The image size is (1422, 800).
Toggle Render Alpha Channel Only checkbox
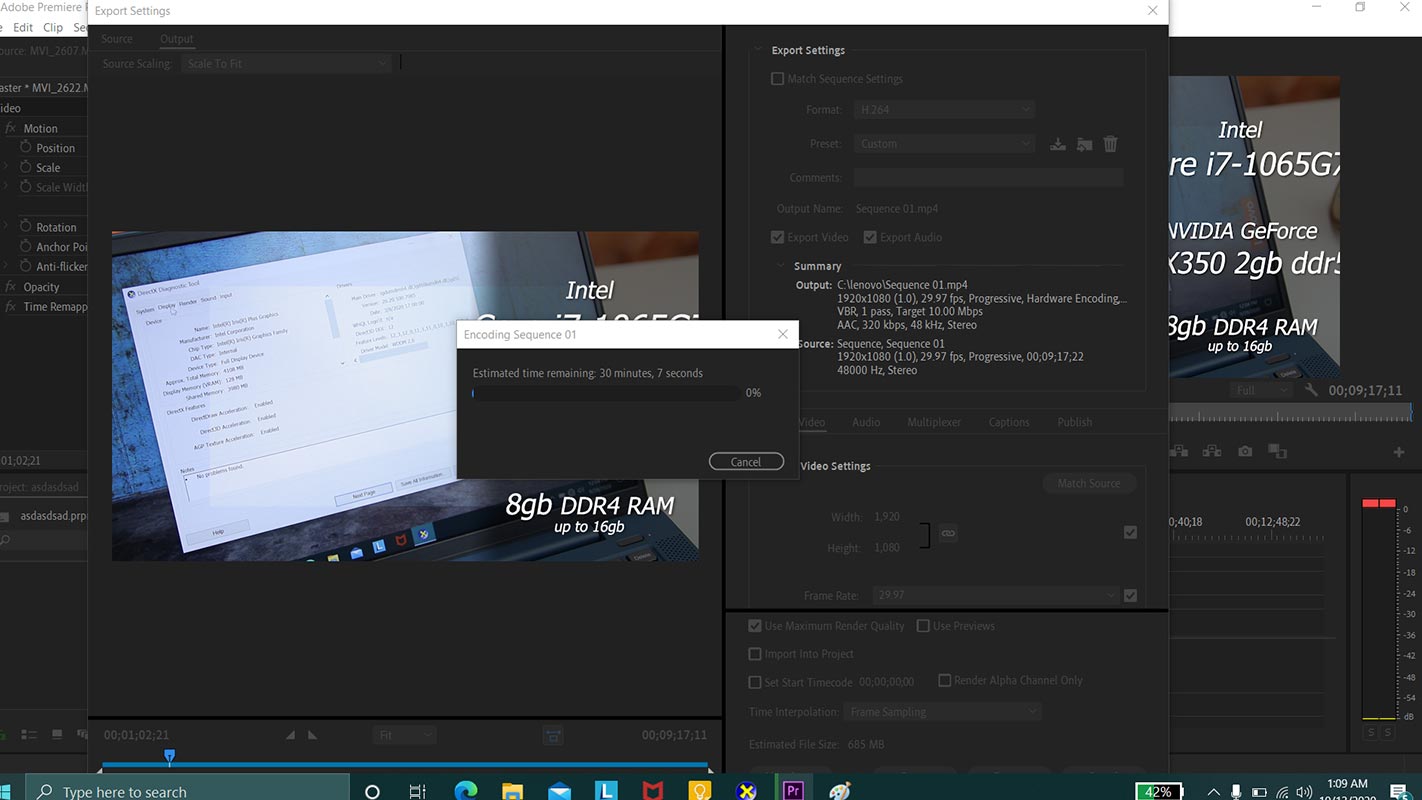pos(944,680)
